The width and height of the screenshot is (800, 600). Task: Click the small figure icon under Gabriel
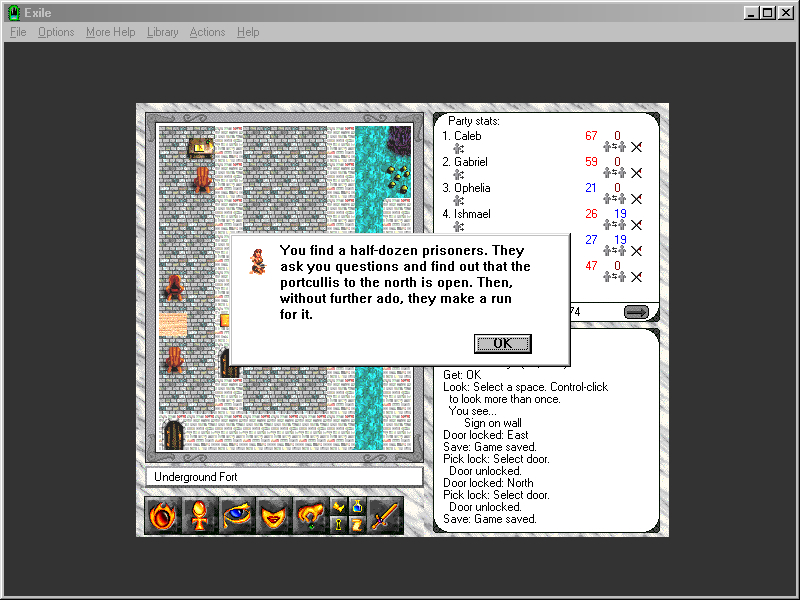coord(459,174)
